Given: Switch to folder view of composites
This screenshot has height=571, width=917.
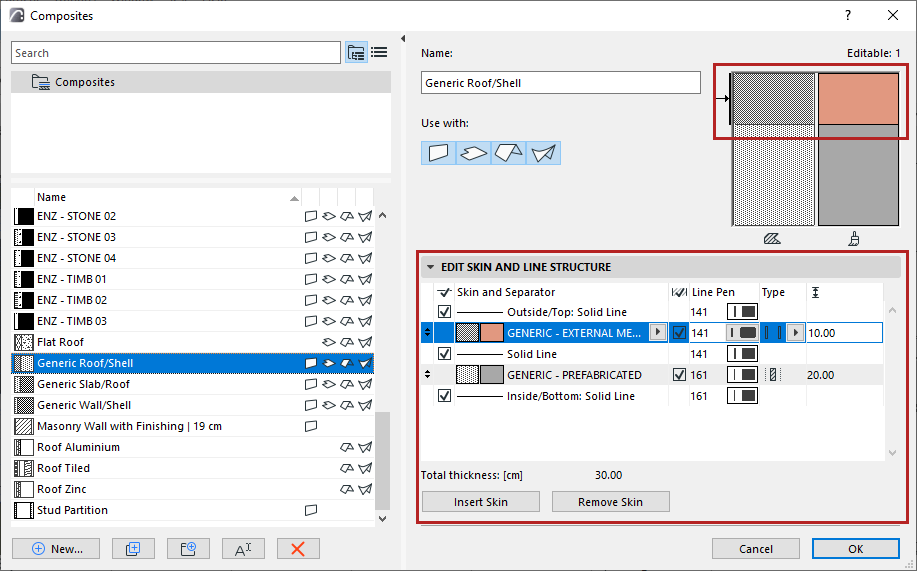Looking at the screenshot, I should [356, 53].
